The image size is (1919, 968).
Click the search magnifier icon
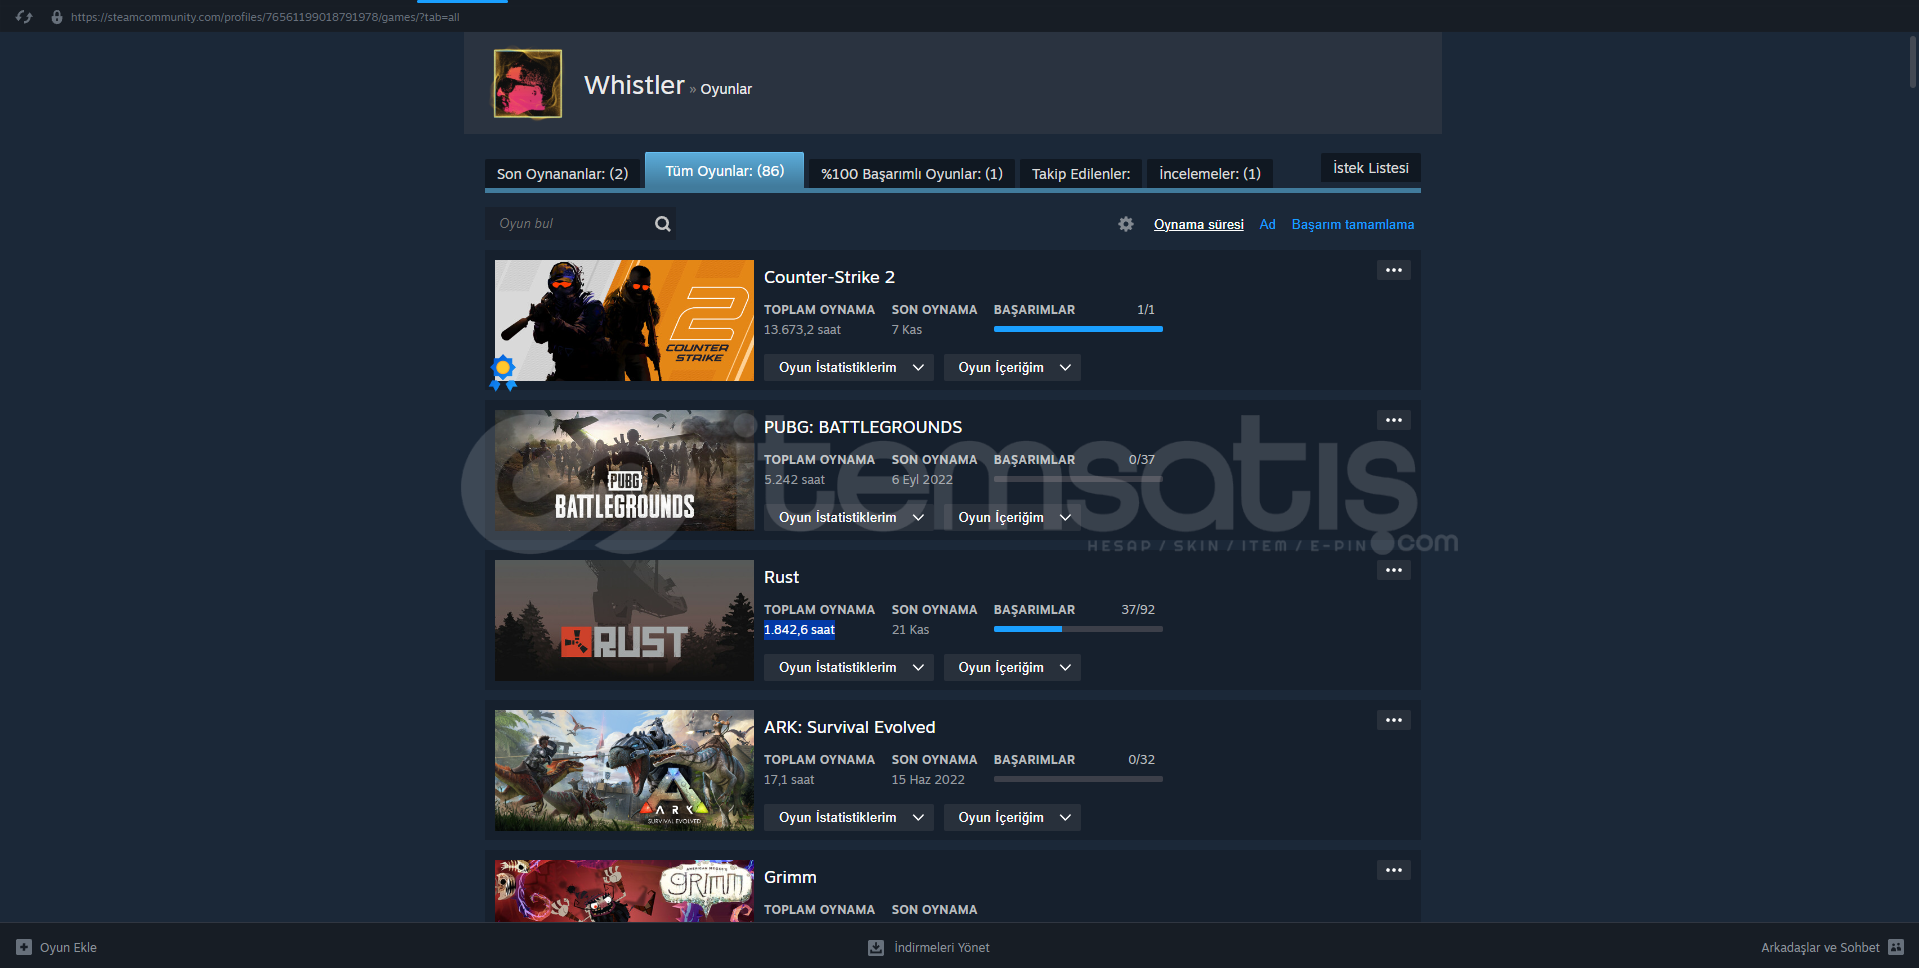[662, 224]
